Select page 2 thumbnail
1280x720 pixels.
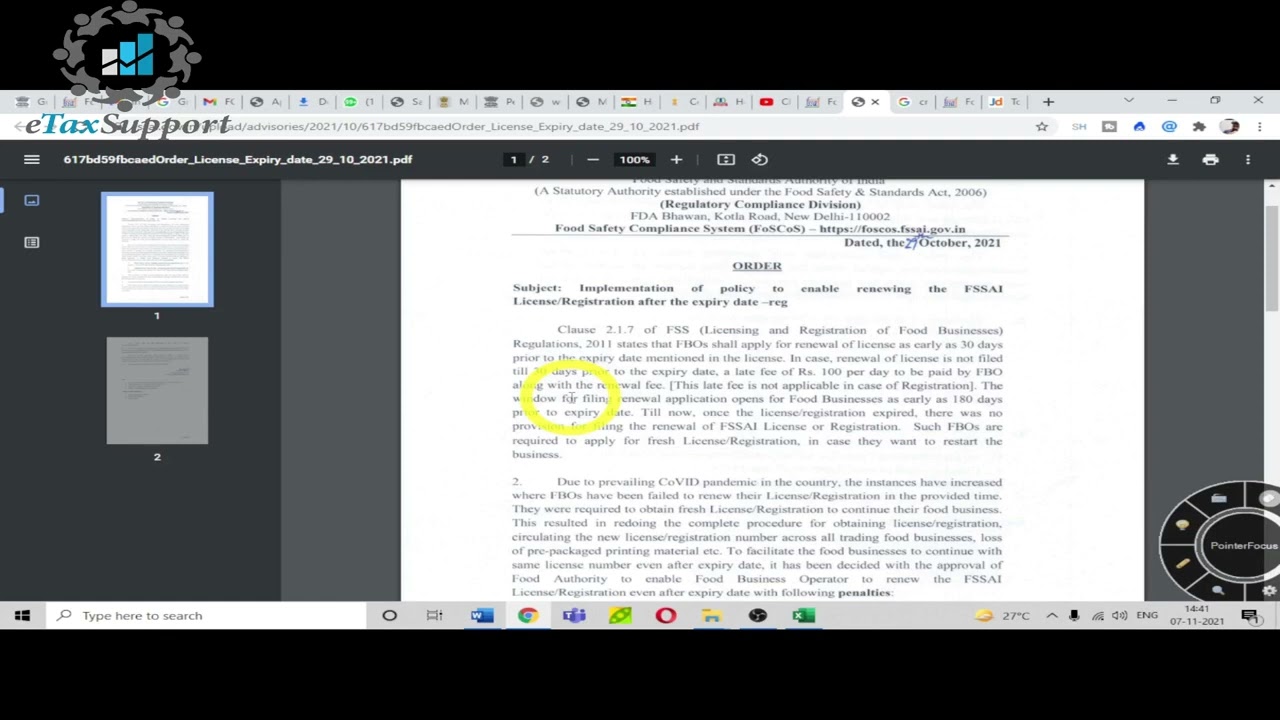[x=157, y=390]
